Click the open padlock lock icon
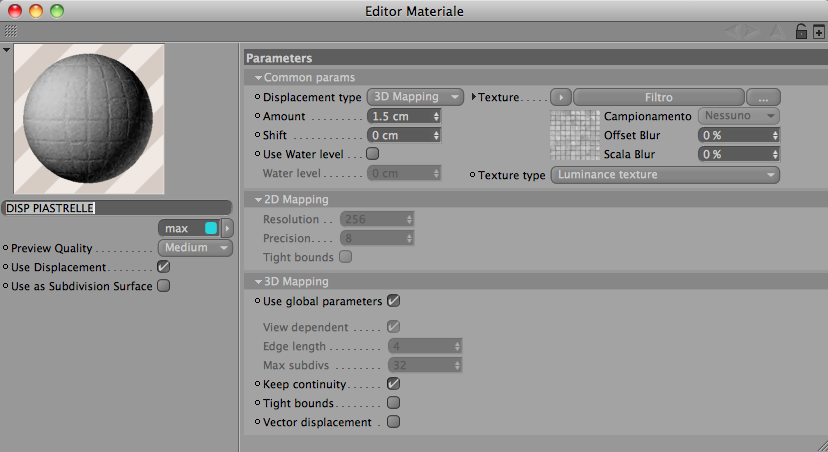The width and height of the screenshot is (828, 452). [x=801, y=32]
